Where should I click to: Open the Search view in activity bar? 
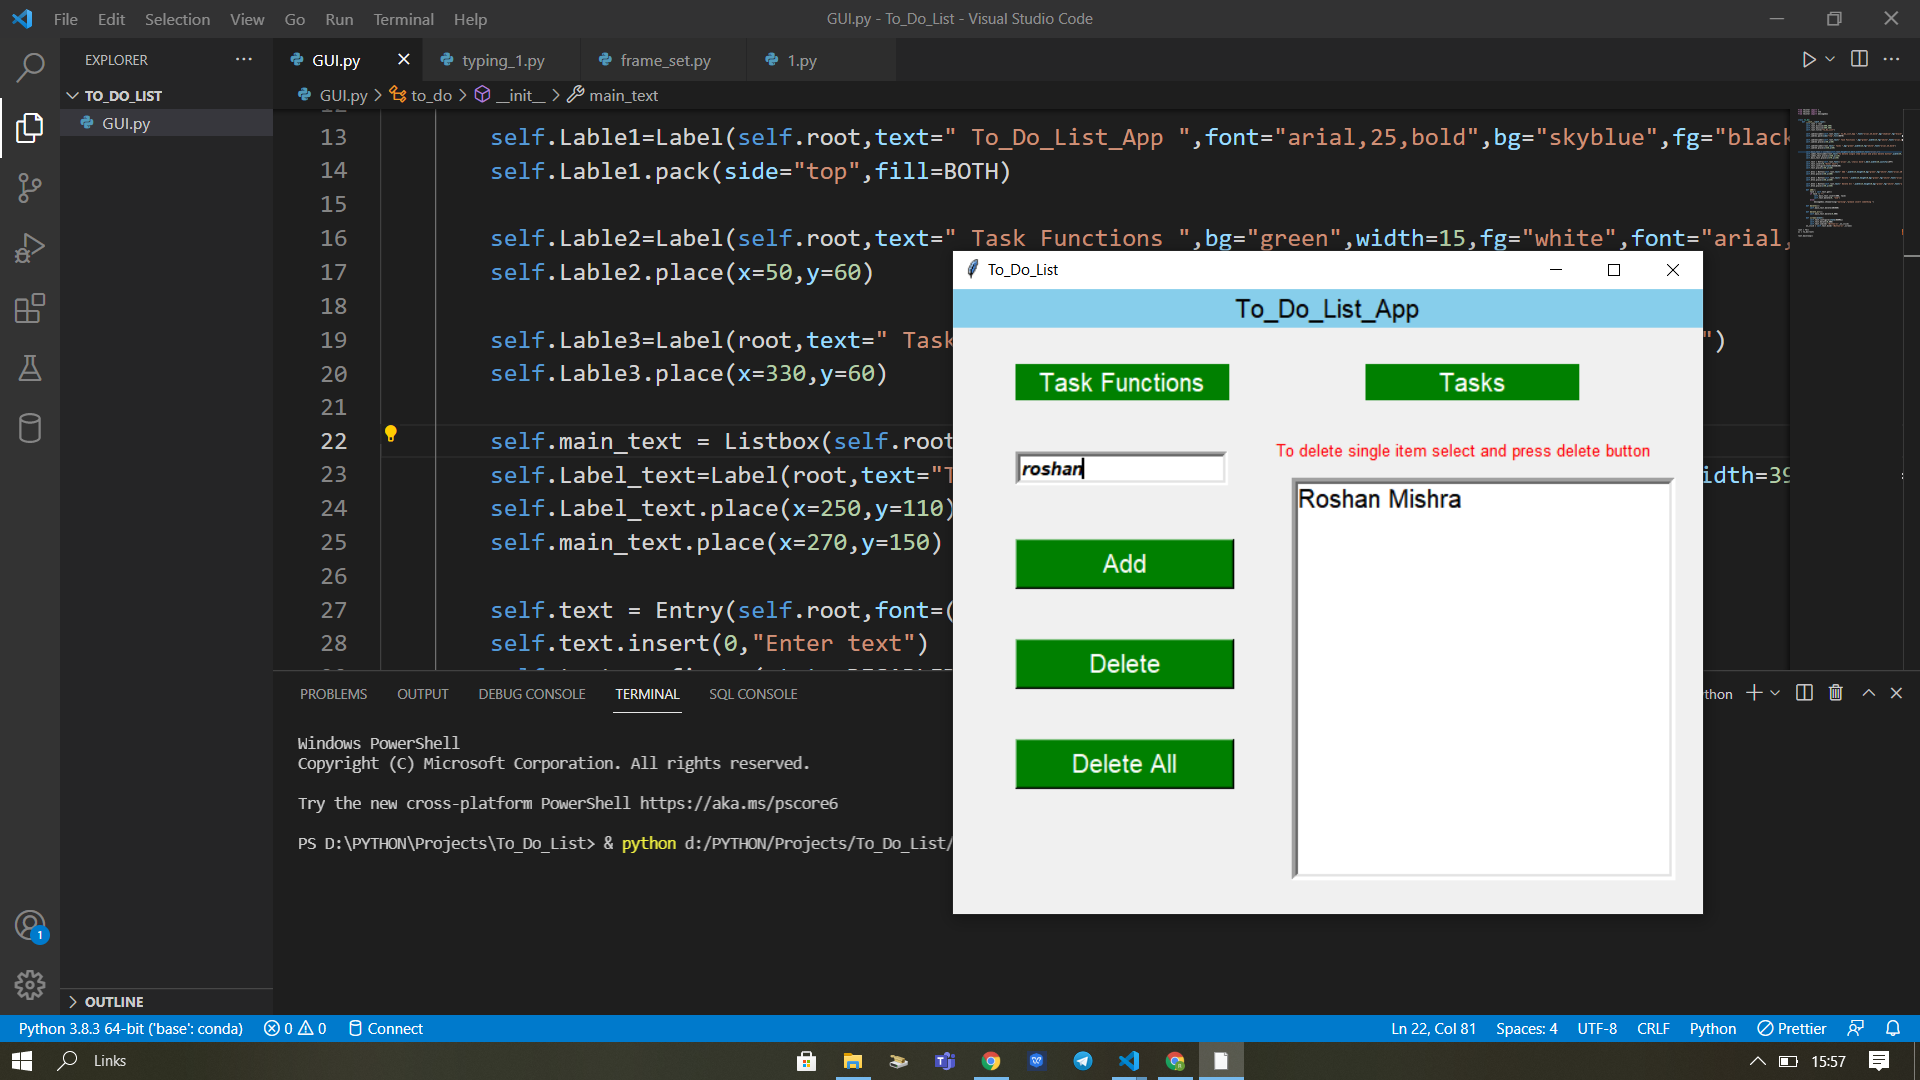(30, 67)
